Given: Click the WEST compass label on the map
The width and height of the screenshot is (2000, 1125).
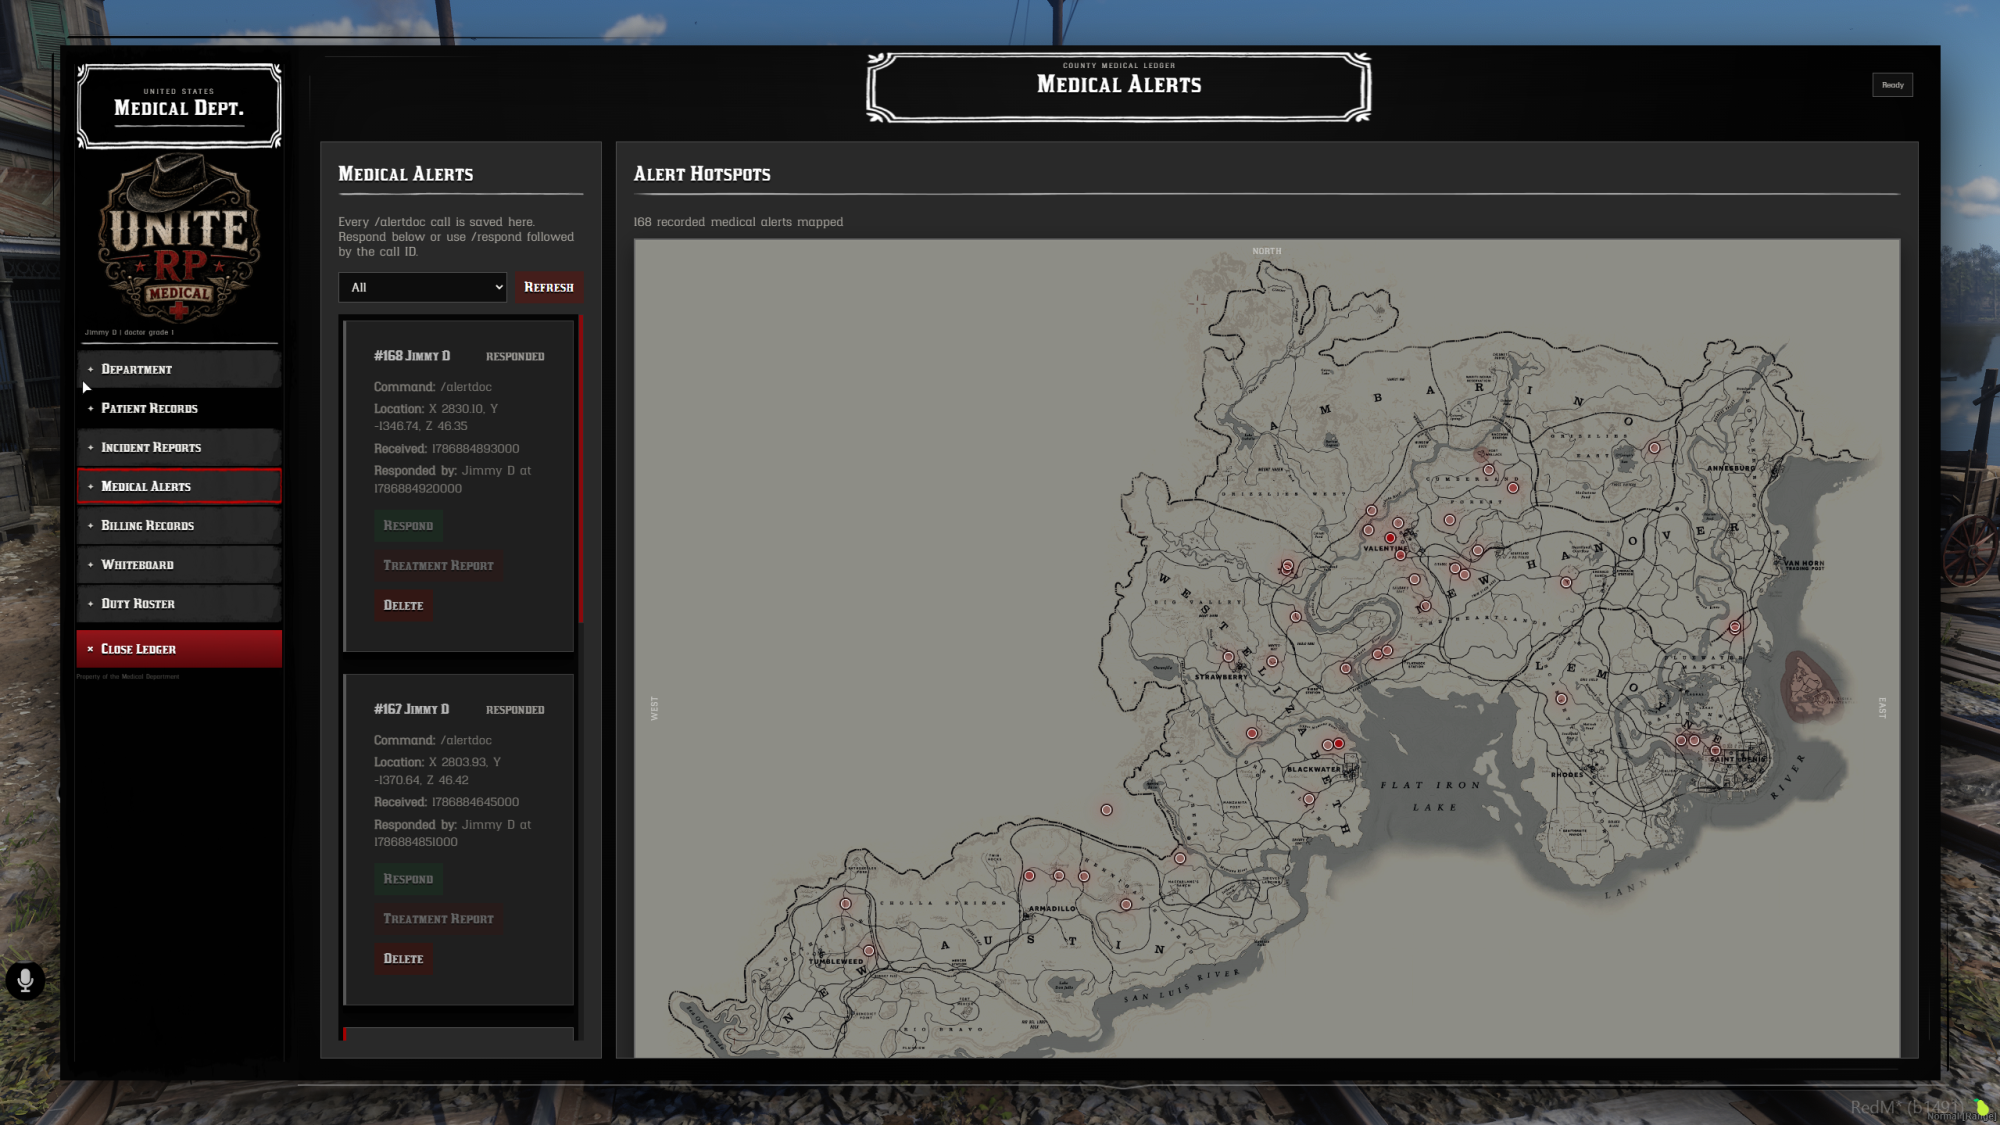Looking at the screenshot, I should point(655,708).
